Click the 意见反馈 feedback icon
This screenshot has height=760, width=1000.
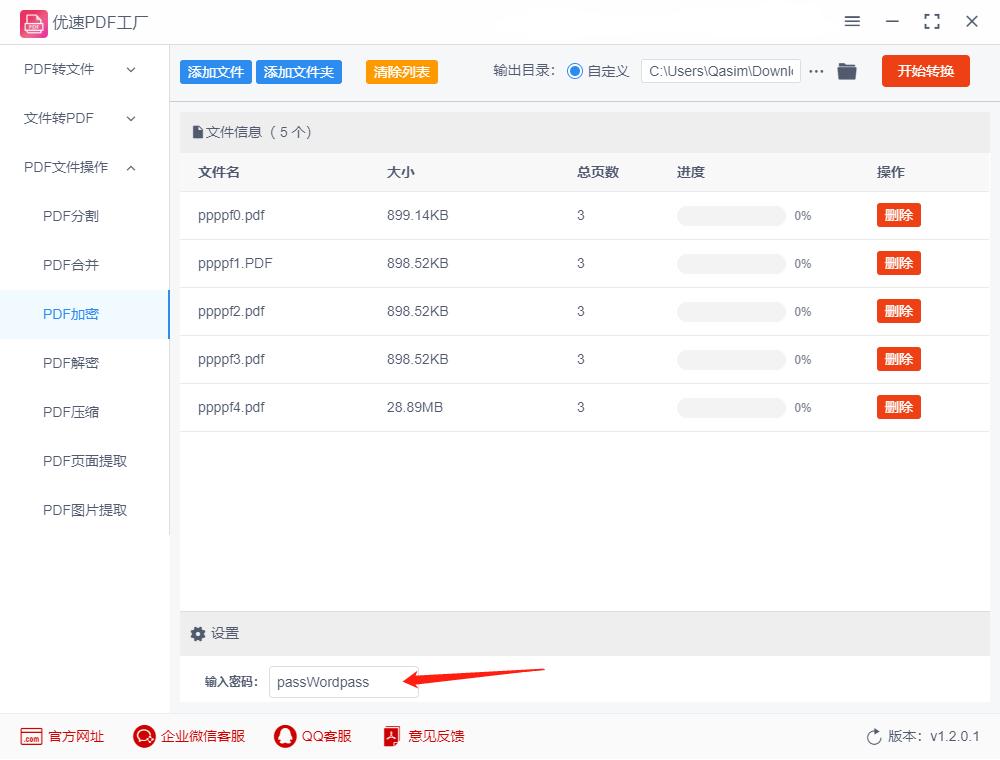click(391, 736)
